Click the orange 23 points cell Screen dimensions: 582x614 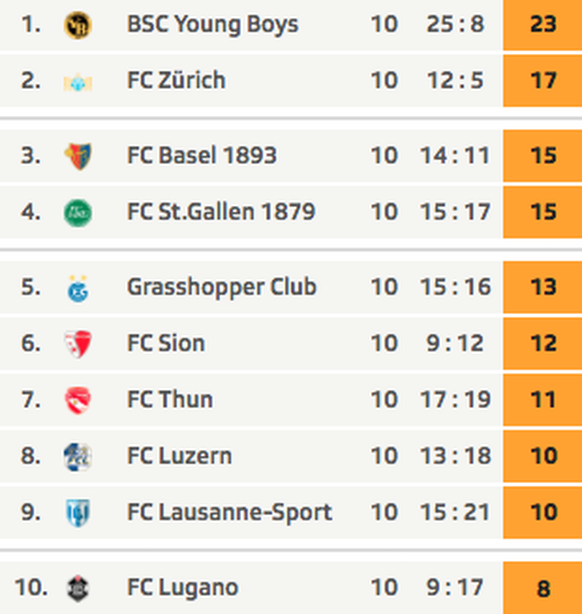pos(542,24)
